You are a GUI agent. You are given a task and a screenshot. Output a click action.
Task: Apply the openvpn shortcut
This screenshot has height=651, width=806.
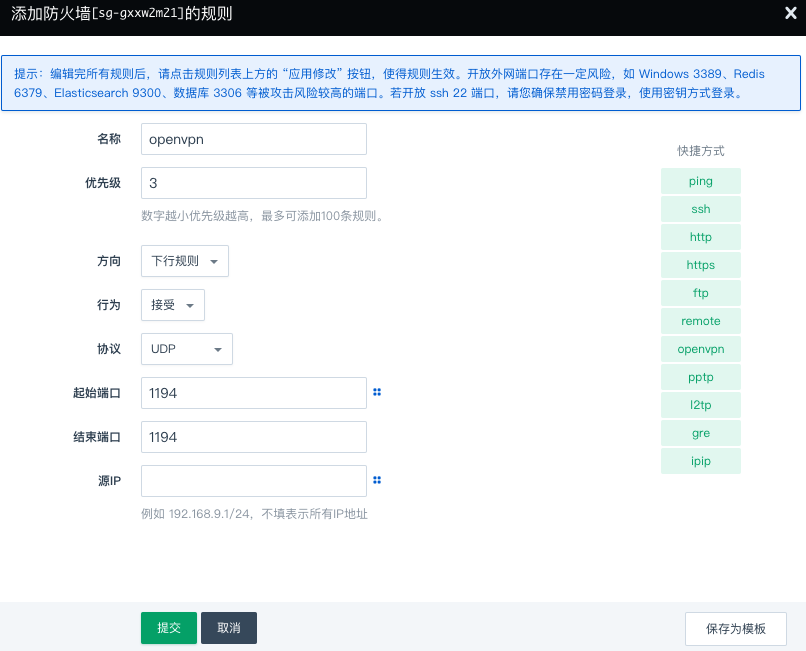click(701, 349)
